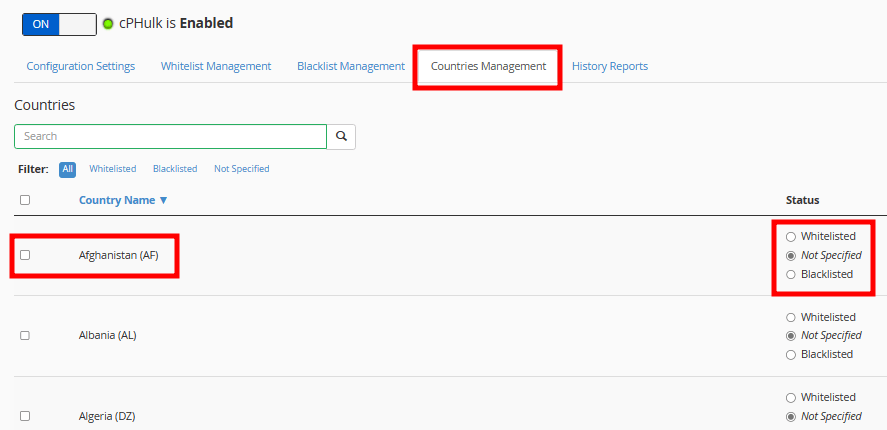Set Afghanistan status to Blacklisted
Screen dimensions: 887x430
tap(791, 274)
